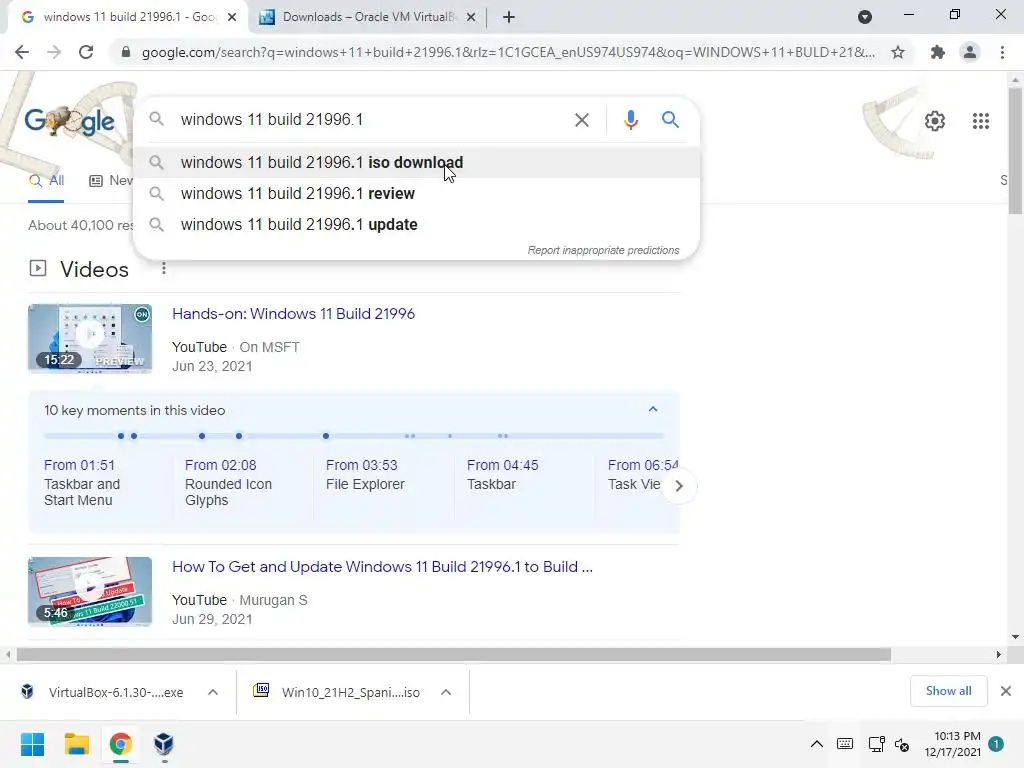This screenshot has width=1024, height=768.
Task: Select the All results tab
Action: coord(46,181)
